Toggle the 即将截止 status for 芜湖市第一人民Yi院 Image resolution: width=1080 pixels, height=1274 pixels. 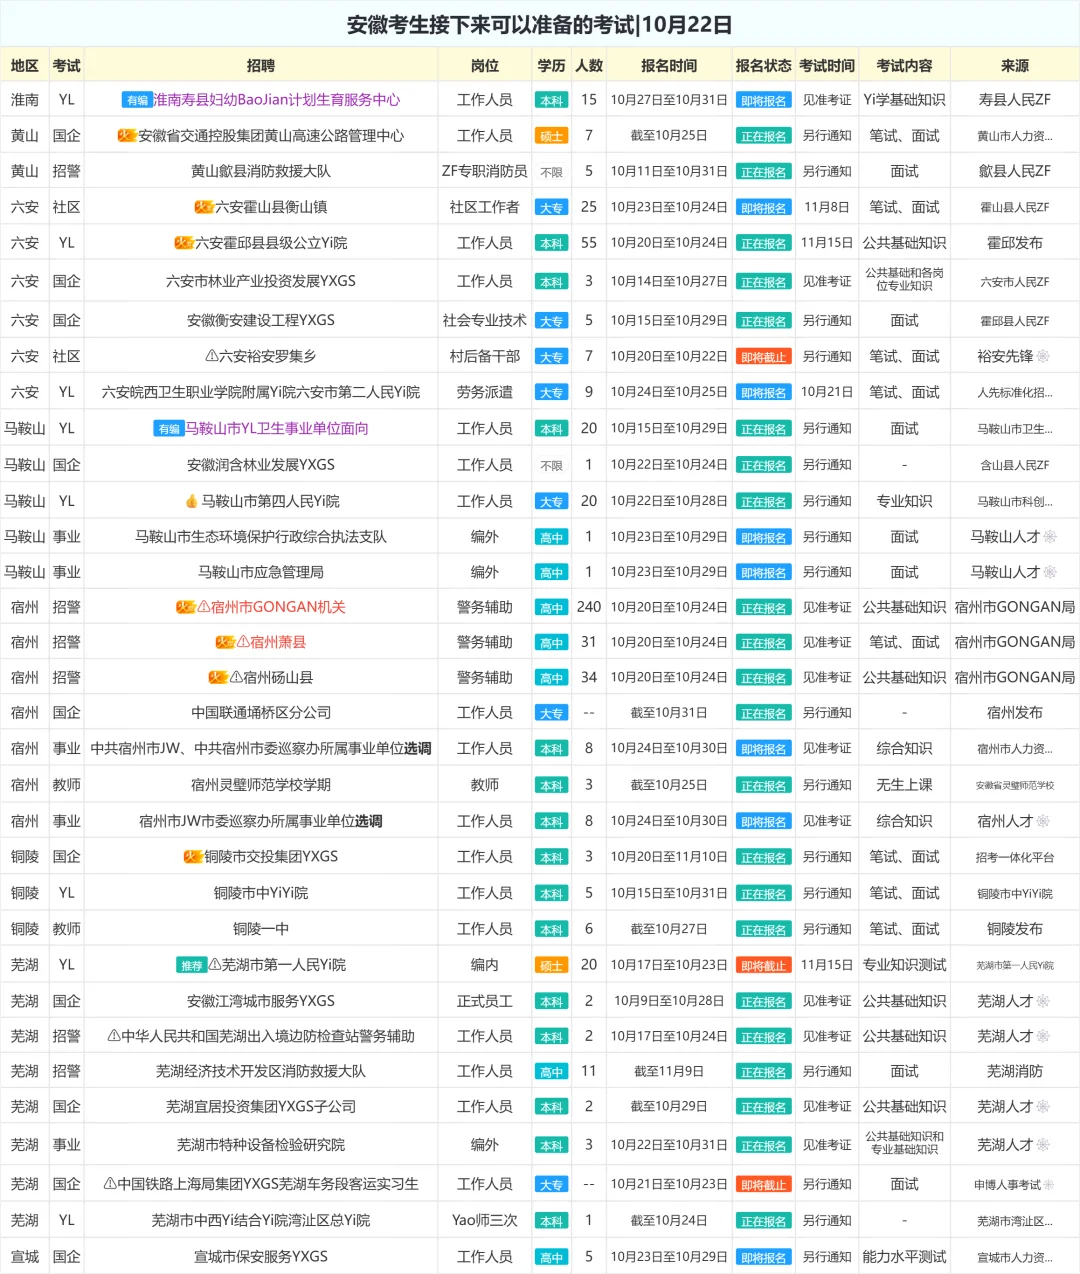764,964
